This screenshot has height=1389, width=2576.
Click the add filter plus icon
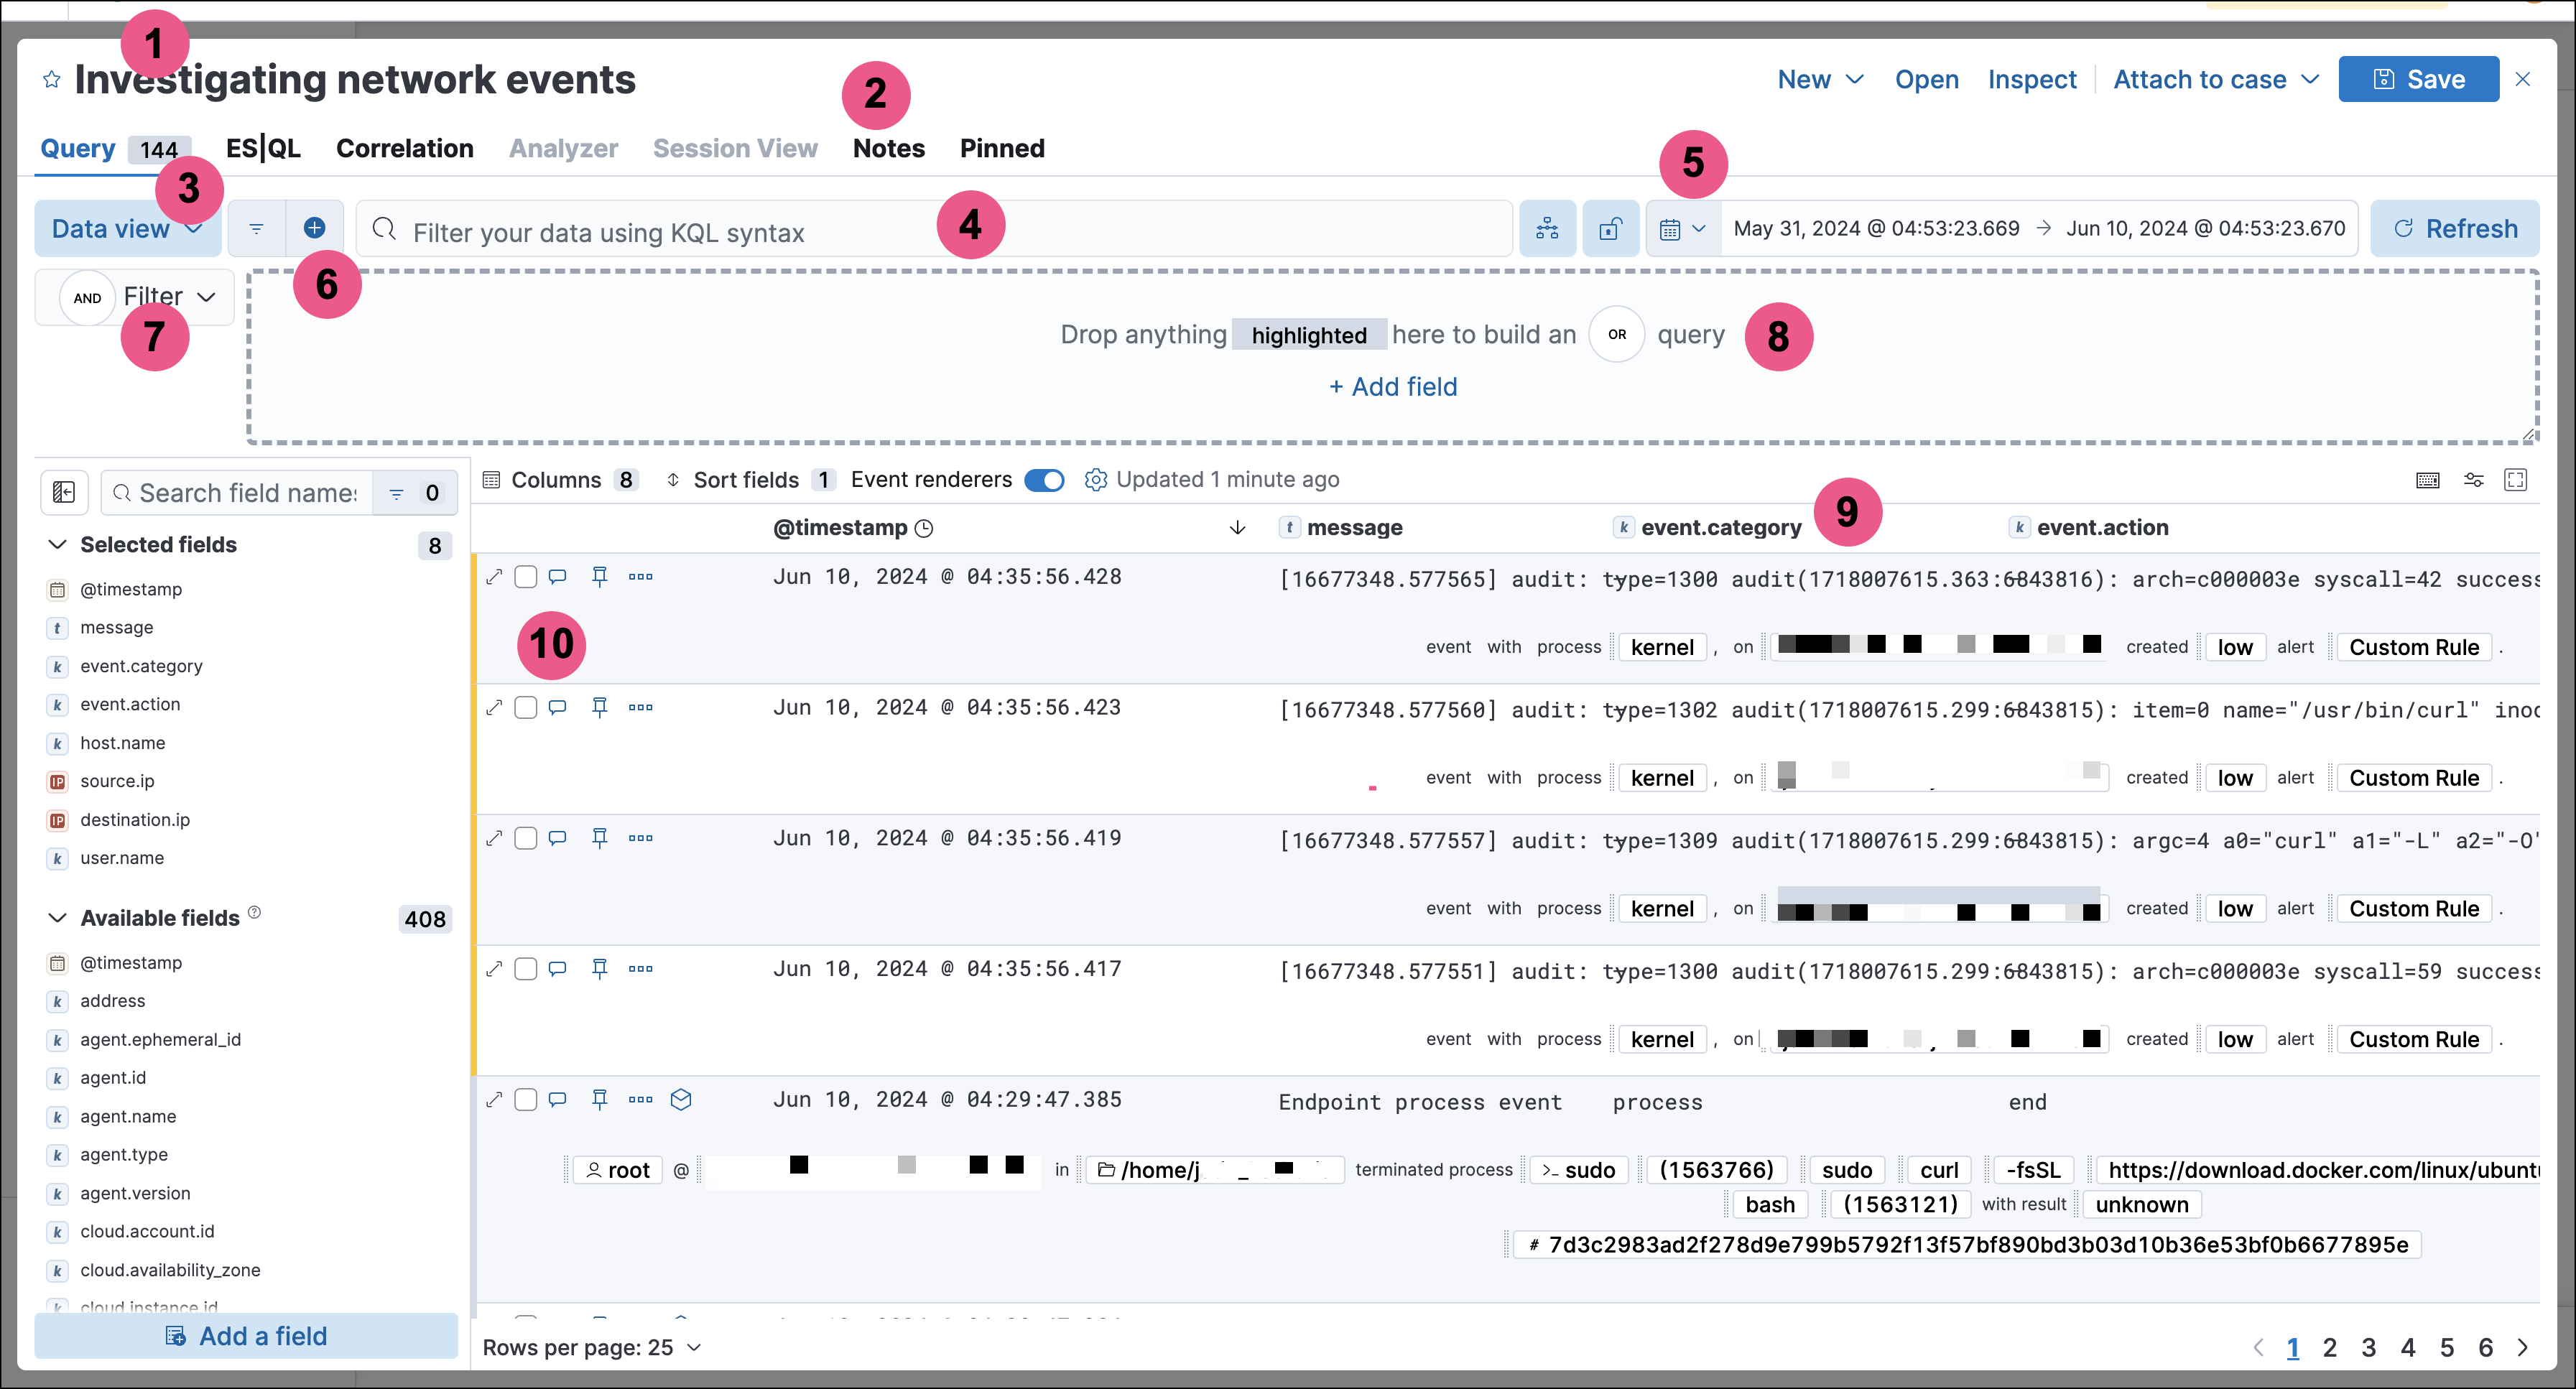coord(315,229)
